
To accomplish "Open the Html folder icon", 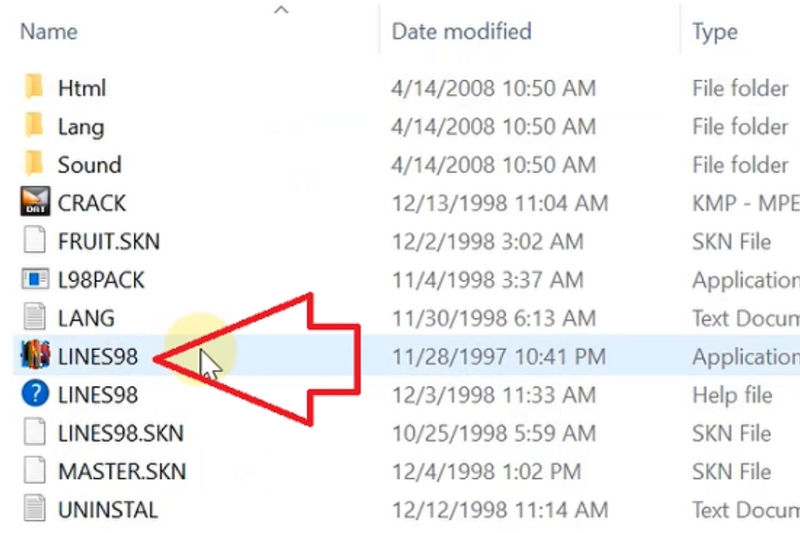I will (34, 87).
